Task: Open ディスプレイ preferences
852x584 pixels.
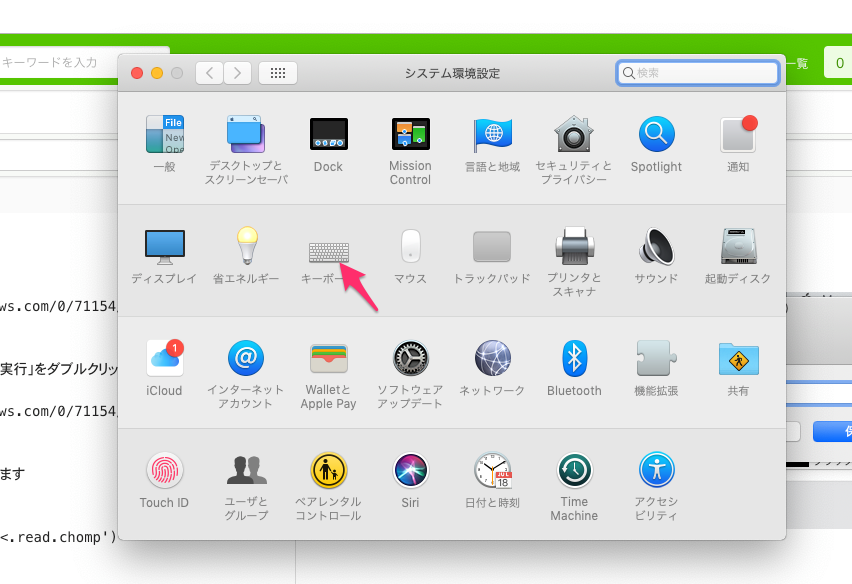Action: (165, 247)
